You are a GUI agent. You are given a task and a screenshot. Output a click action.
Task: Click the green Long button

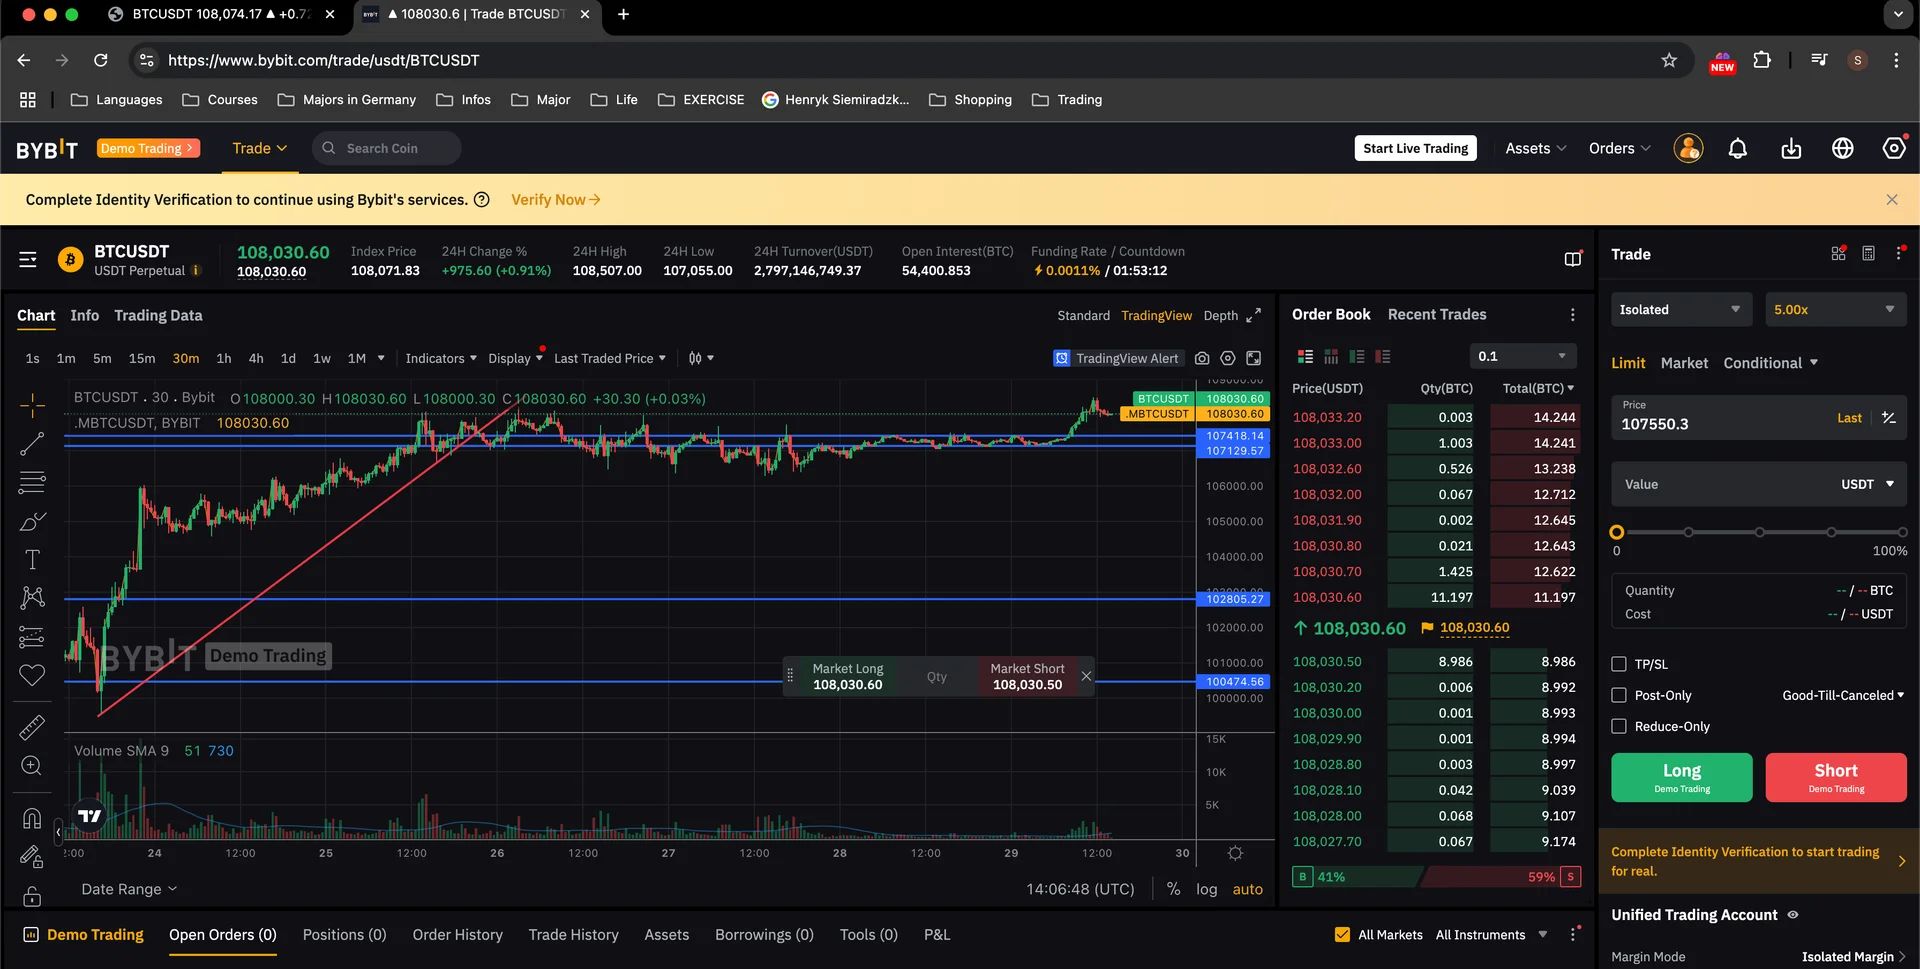coord(1681,777)
